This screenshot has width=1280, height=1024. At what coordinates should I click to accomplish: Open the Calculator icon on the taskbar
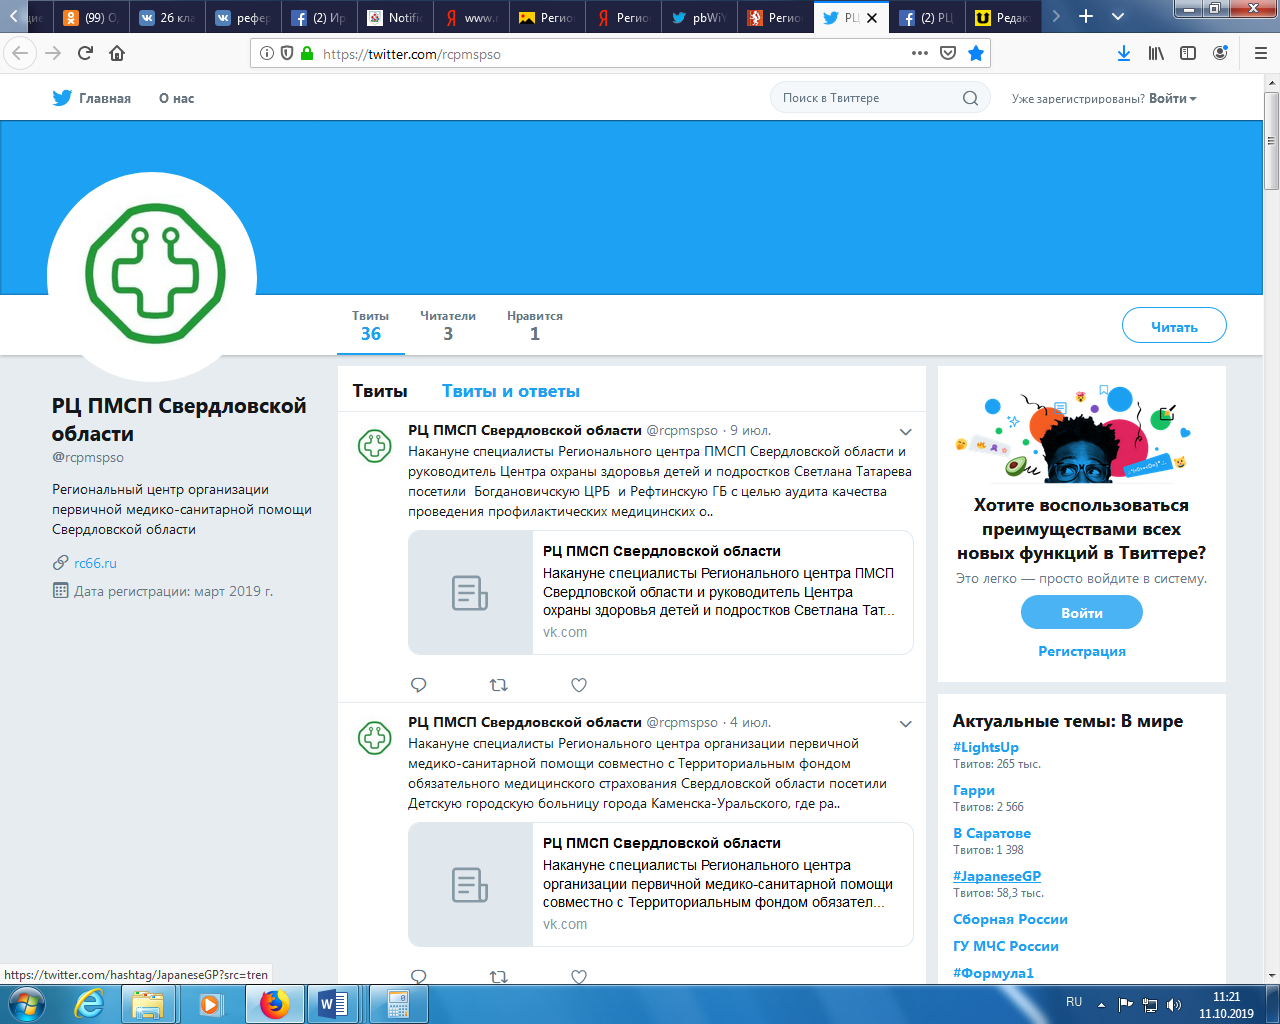point(398,1003)
